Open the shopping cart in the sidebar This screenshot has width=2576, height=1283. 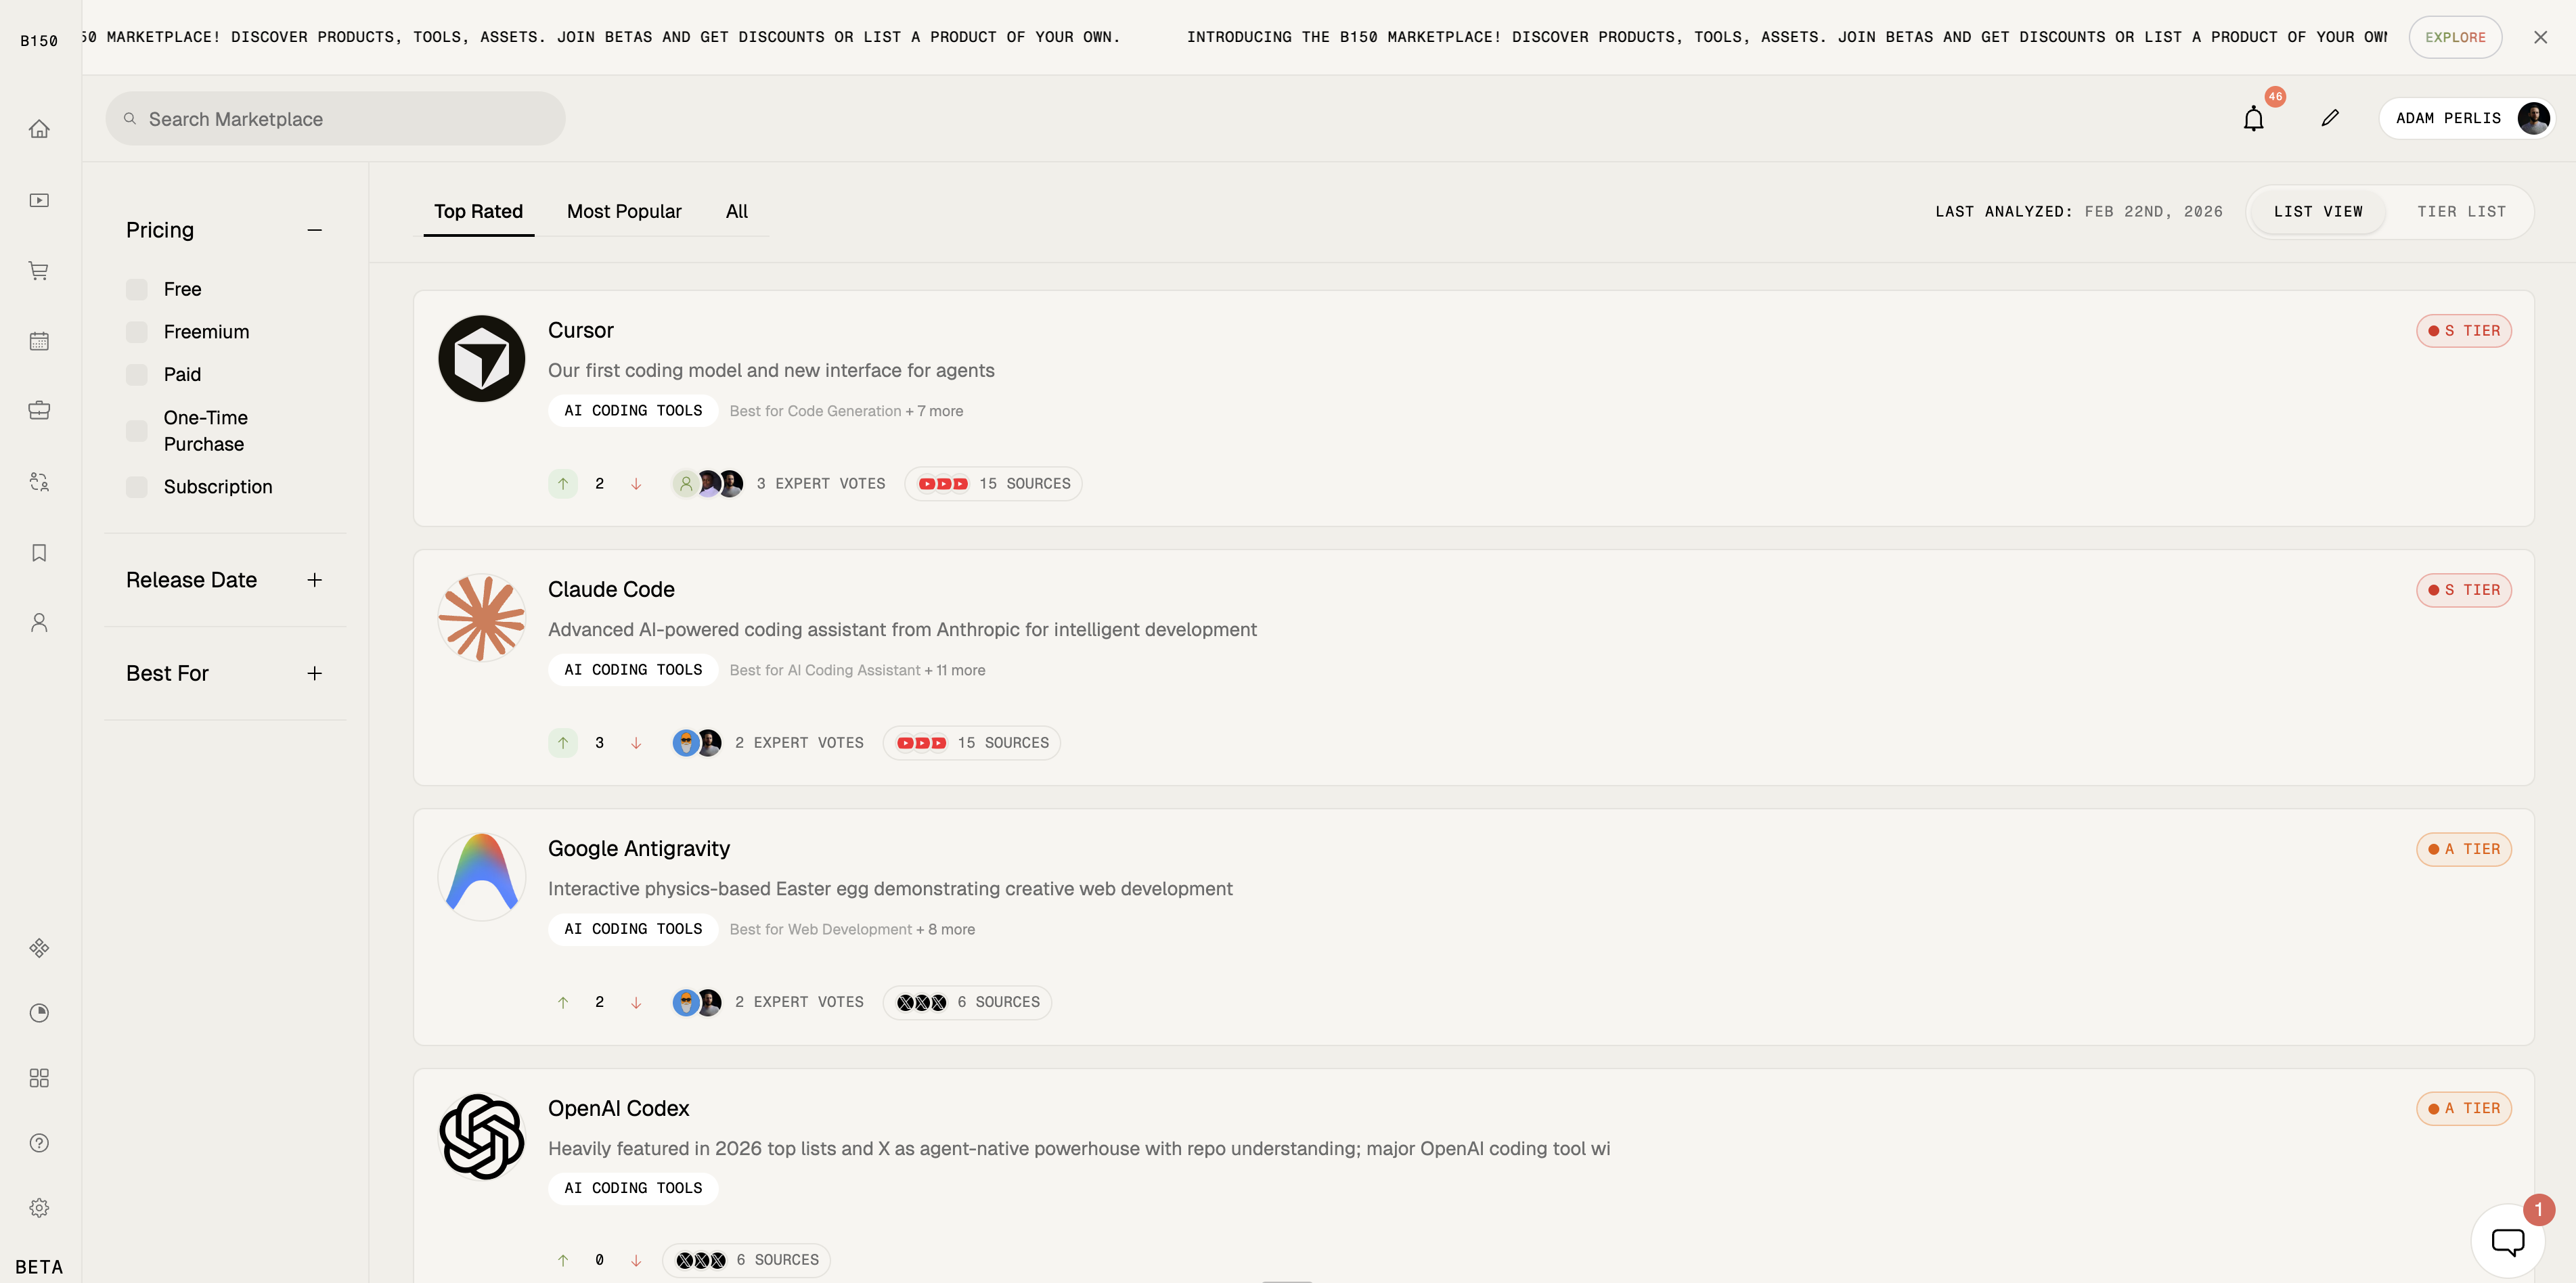click(39, 270)
